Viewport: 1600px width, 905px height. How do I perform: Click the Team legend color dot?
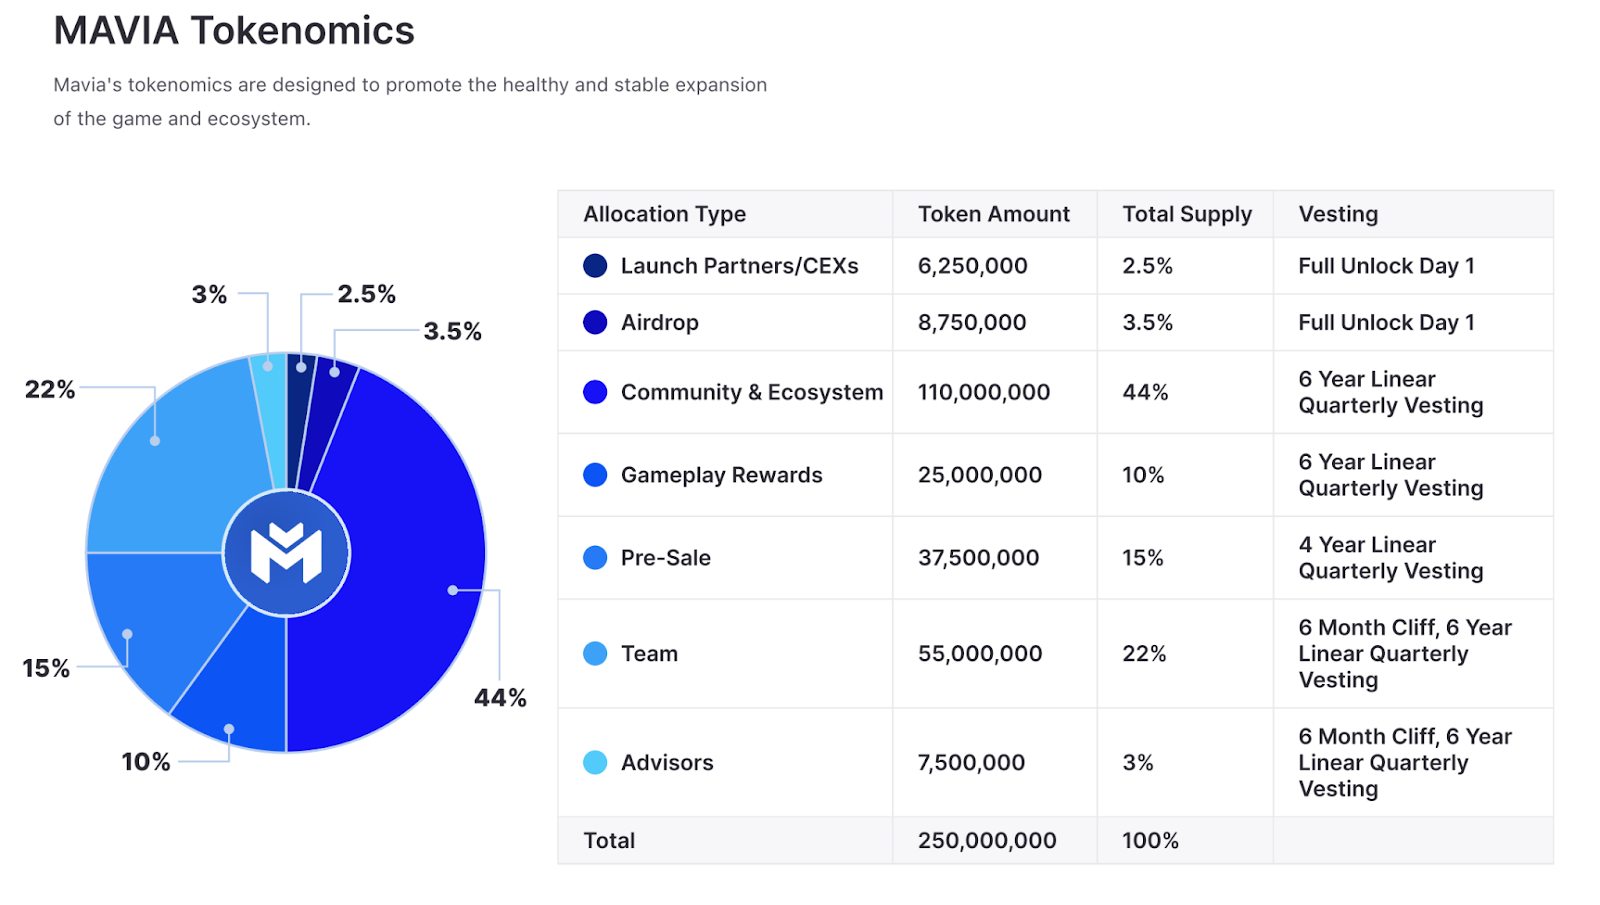[595, 654]
